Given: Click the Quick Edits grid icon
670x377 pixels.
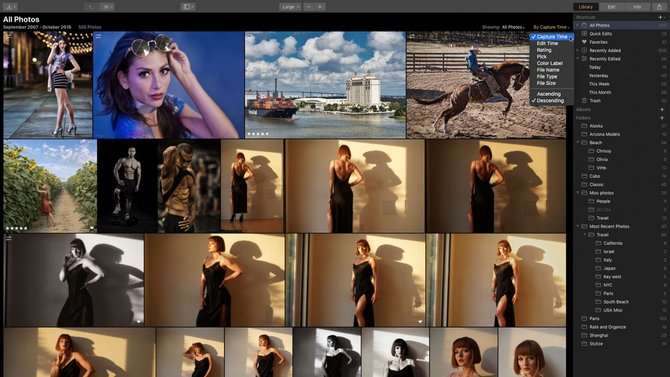Looking at the screenshot, I should point(584,33).
